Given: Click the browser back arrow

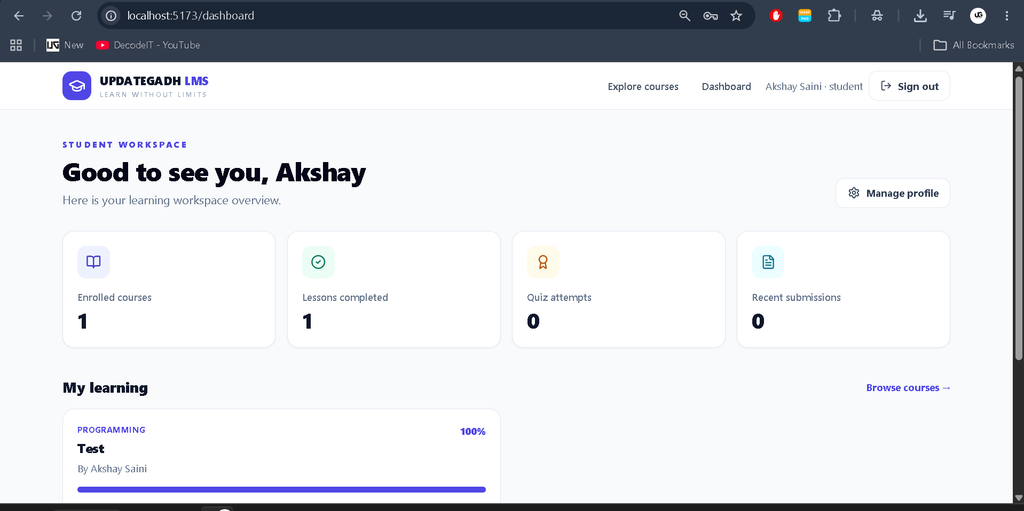Looking at the screenshot, I should [x=18, y=16].
